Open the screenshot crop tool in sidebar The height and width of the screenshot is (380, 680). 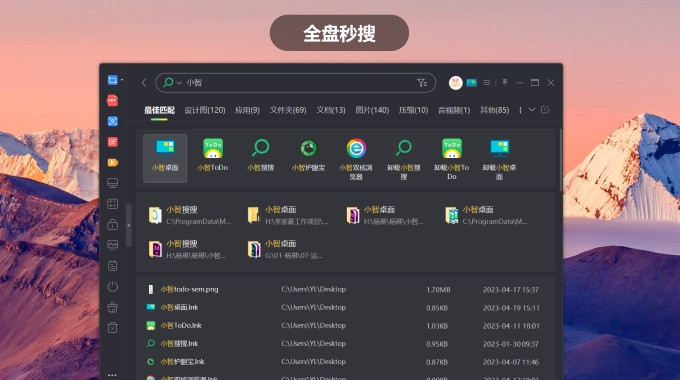[112, 80]
